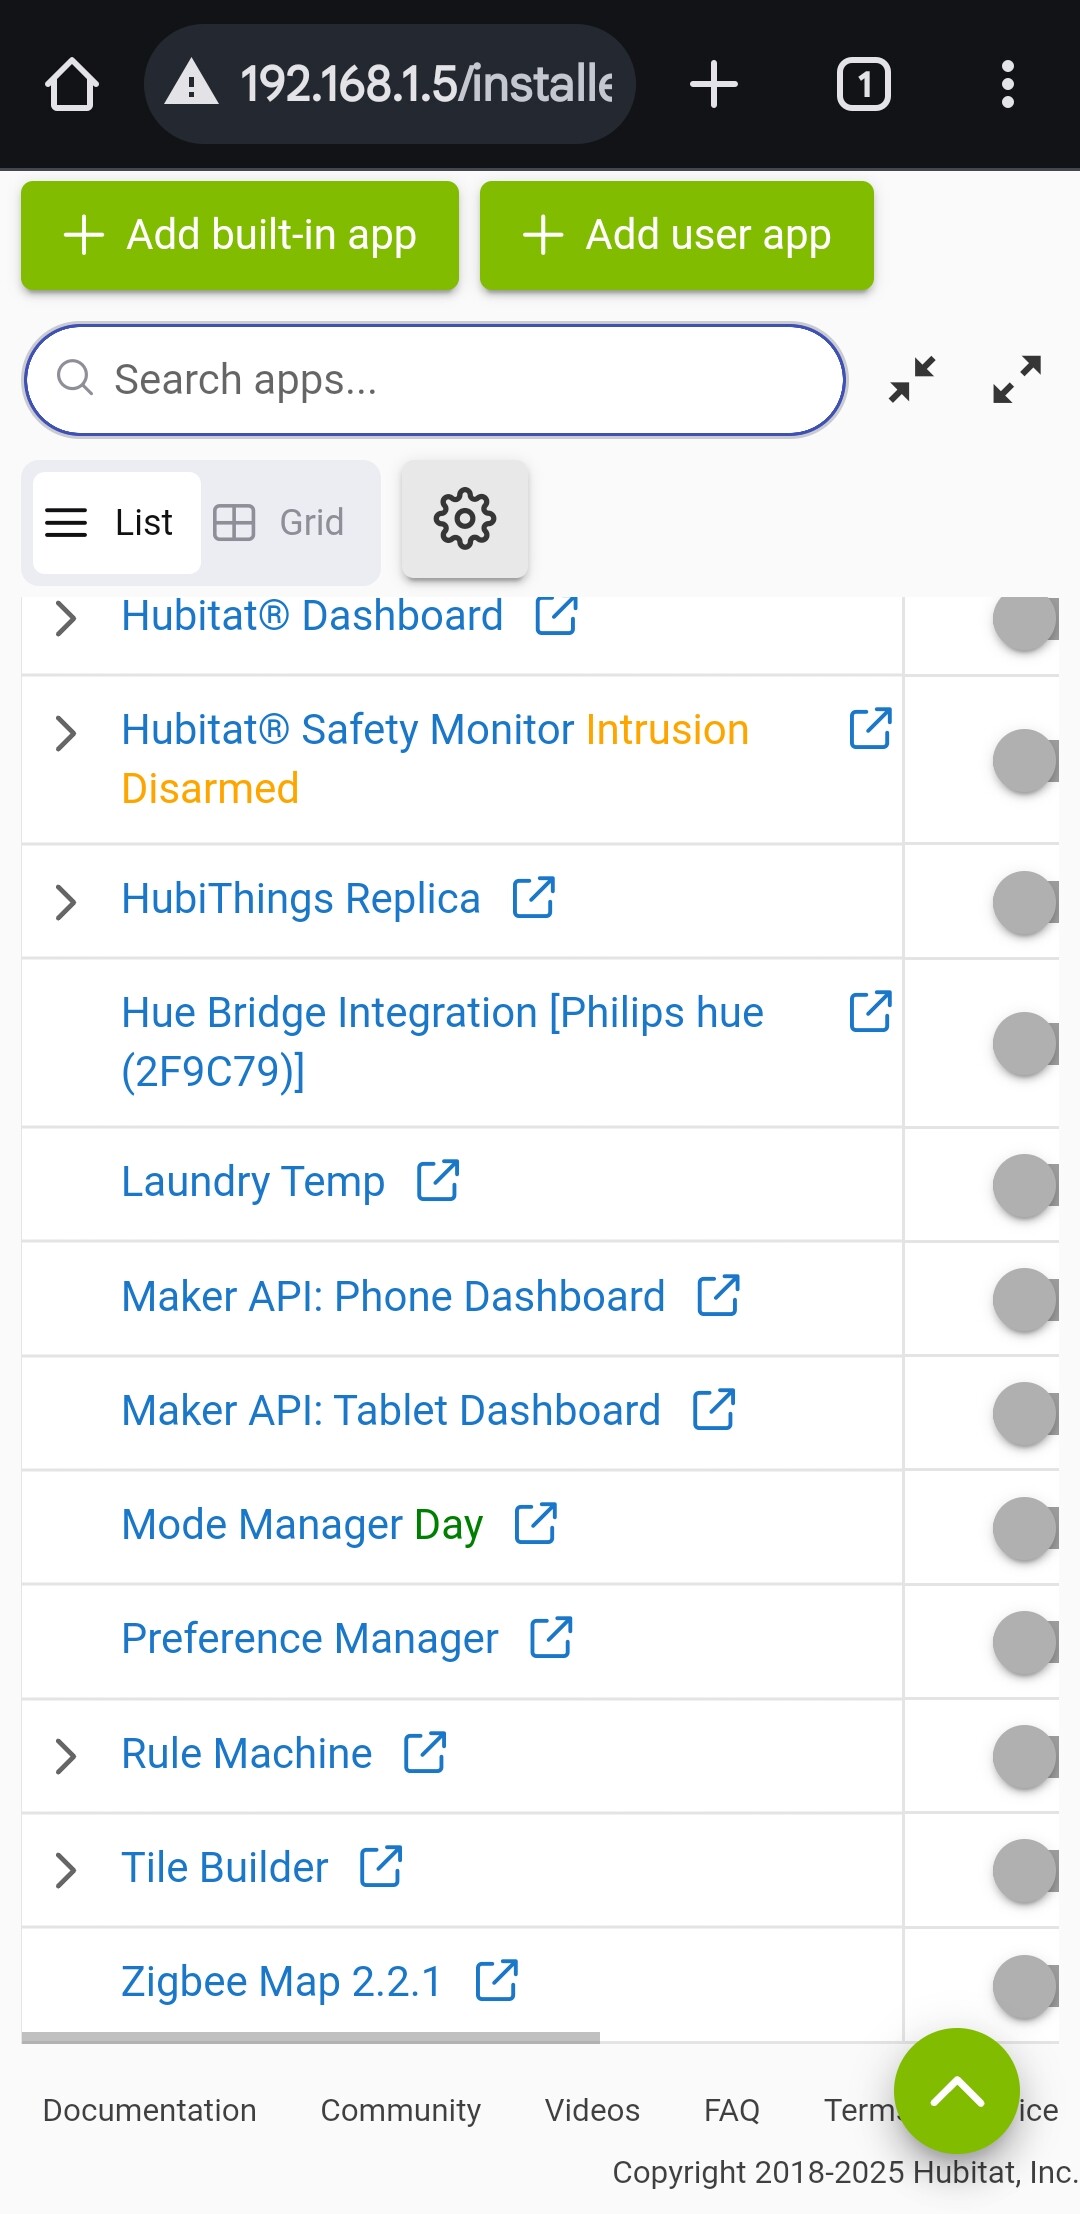Open Rule Machine external link icon
Image resolution: width=1080 pixels, height=2214 pixels.
click(x=425, y=1753)
